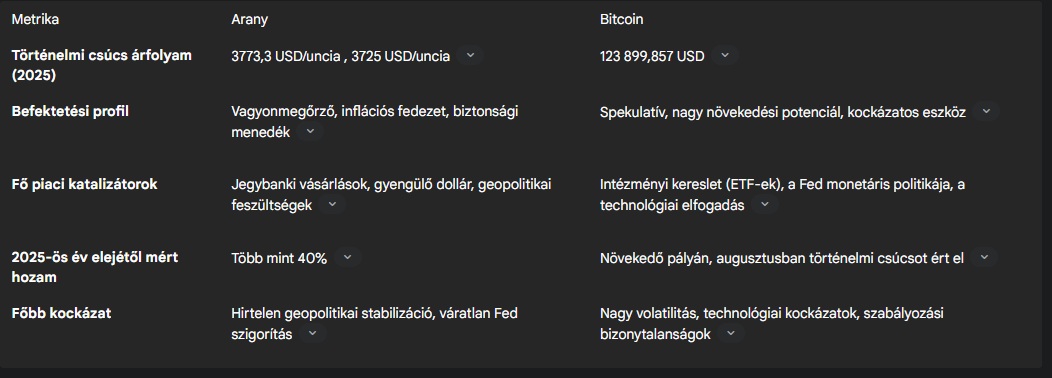Expand the chevron beside 123 899,857 USD
This screenshot has height=378, width=1052.
tap(725, 55)
